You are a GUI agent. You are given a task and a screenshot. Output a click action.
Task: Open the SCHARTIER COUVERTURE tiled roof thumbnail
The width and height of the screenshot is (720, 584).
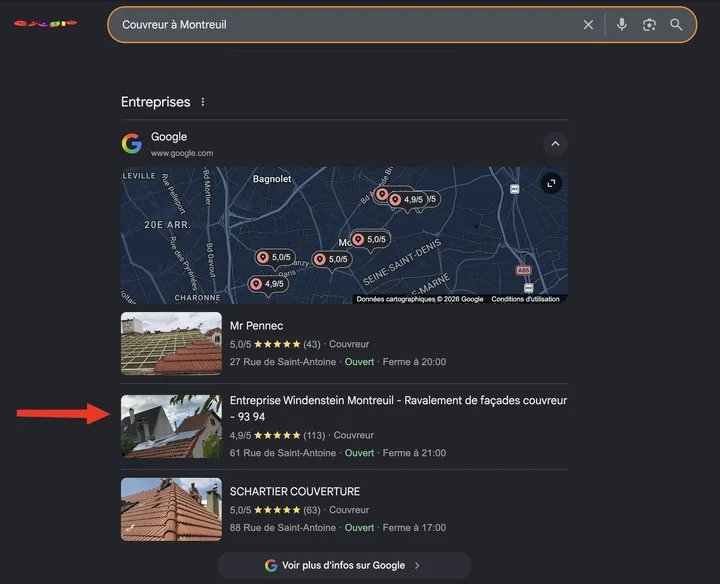[x=171, y=509]
